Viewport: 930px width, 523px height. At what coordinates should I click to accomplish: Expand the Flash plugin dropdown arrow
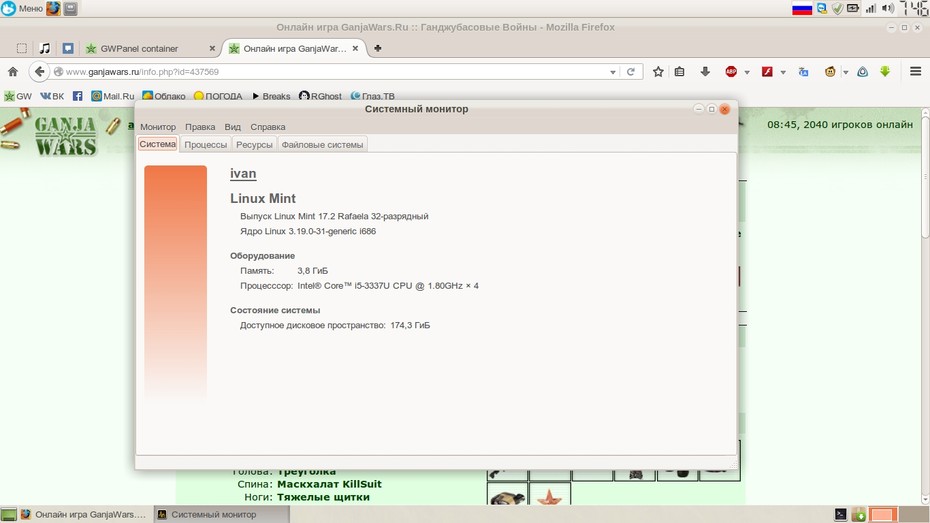click(x=783, y=72)
